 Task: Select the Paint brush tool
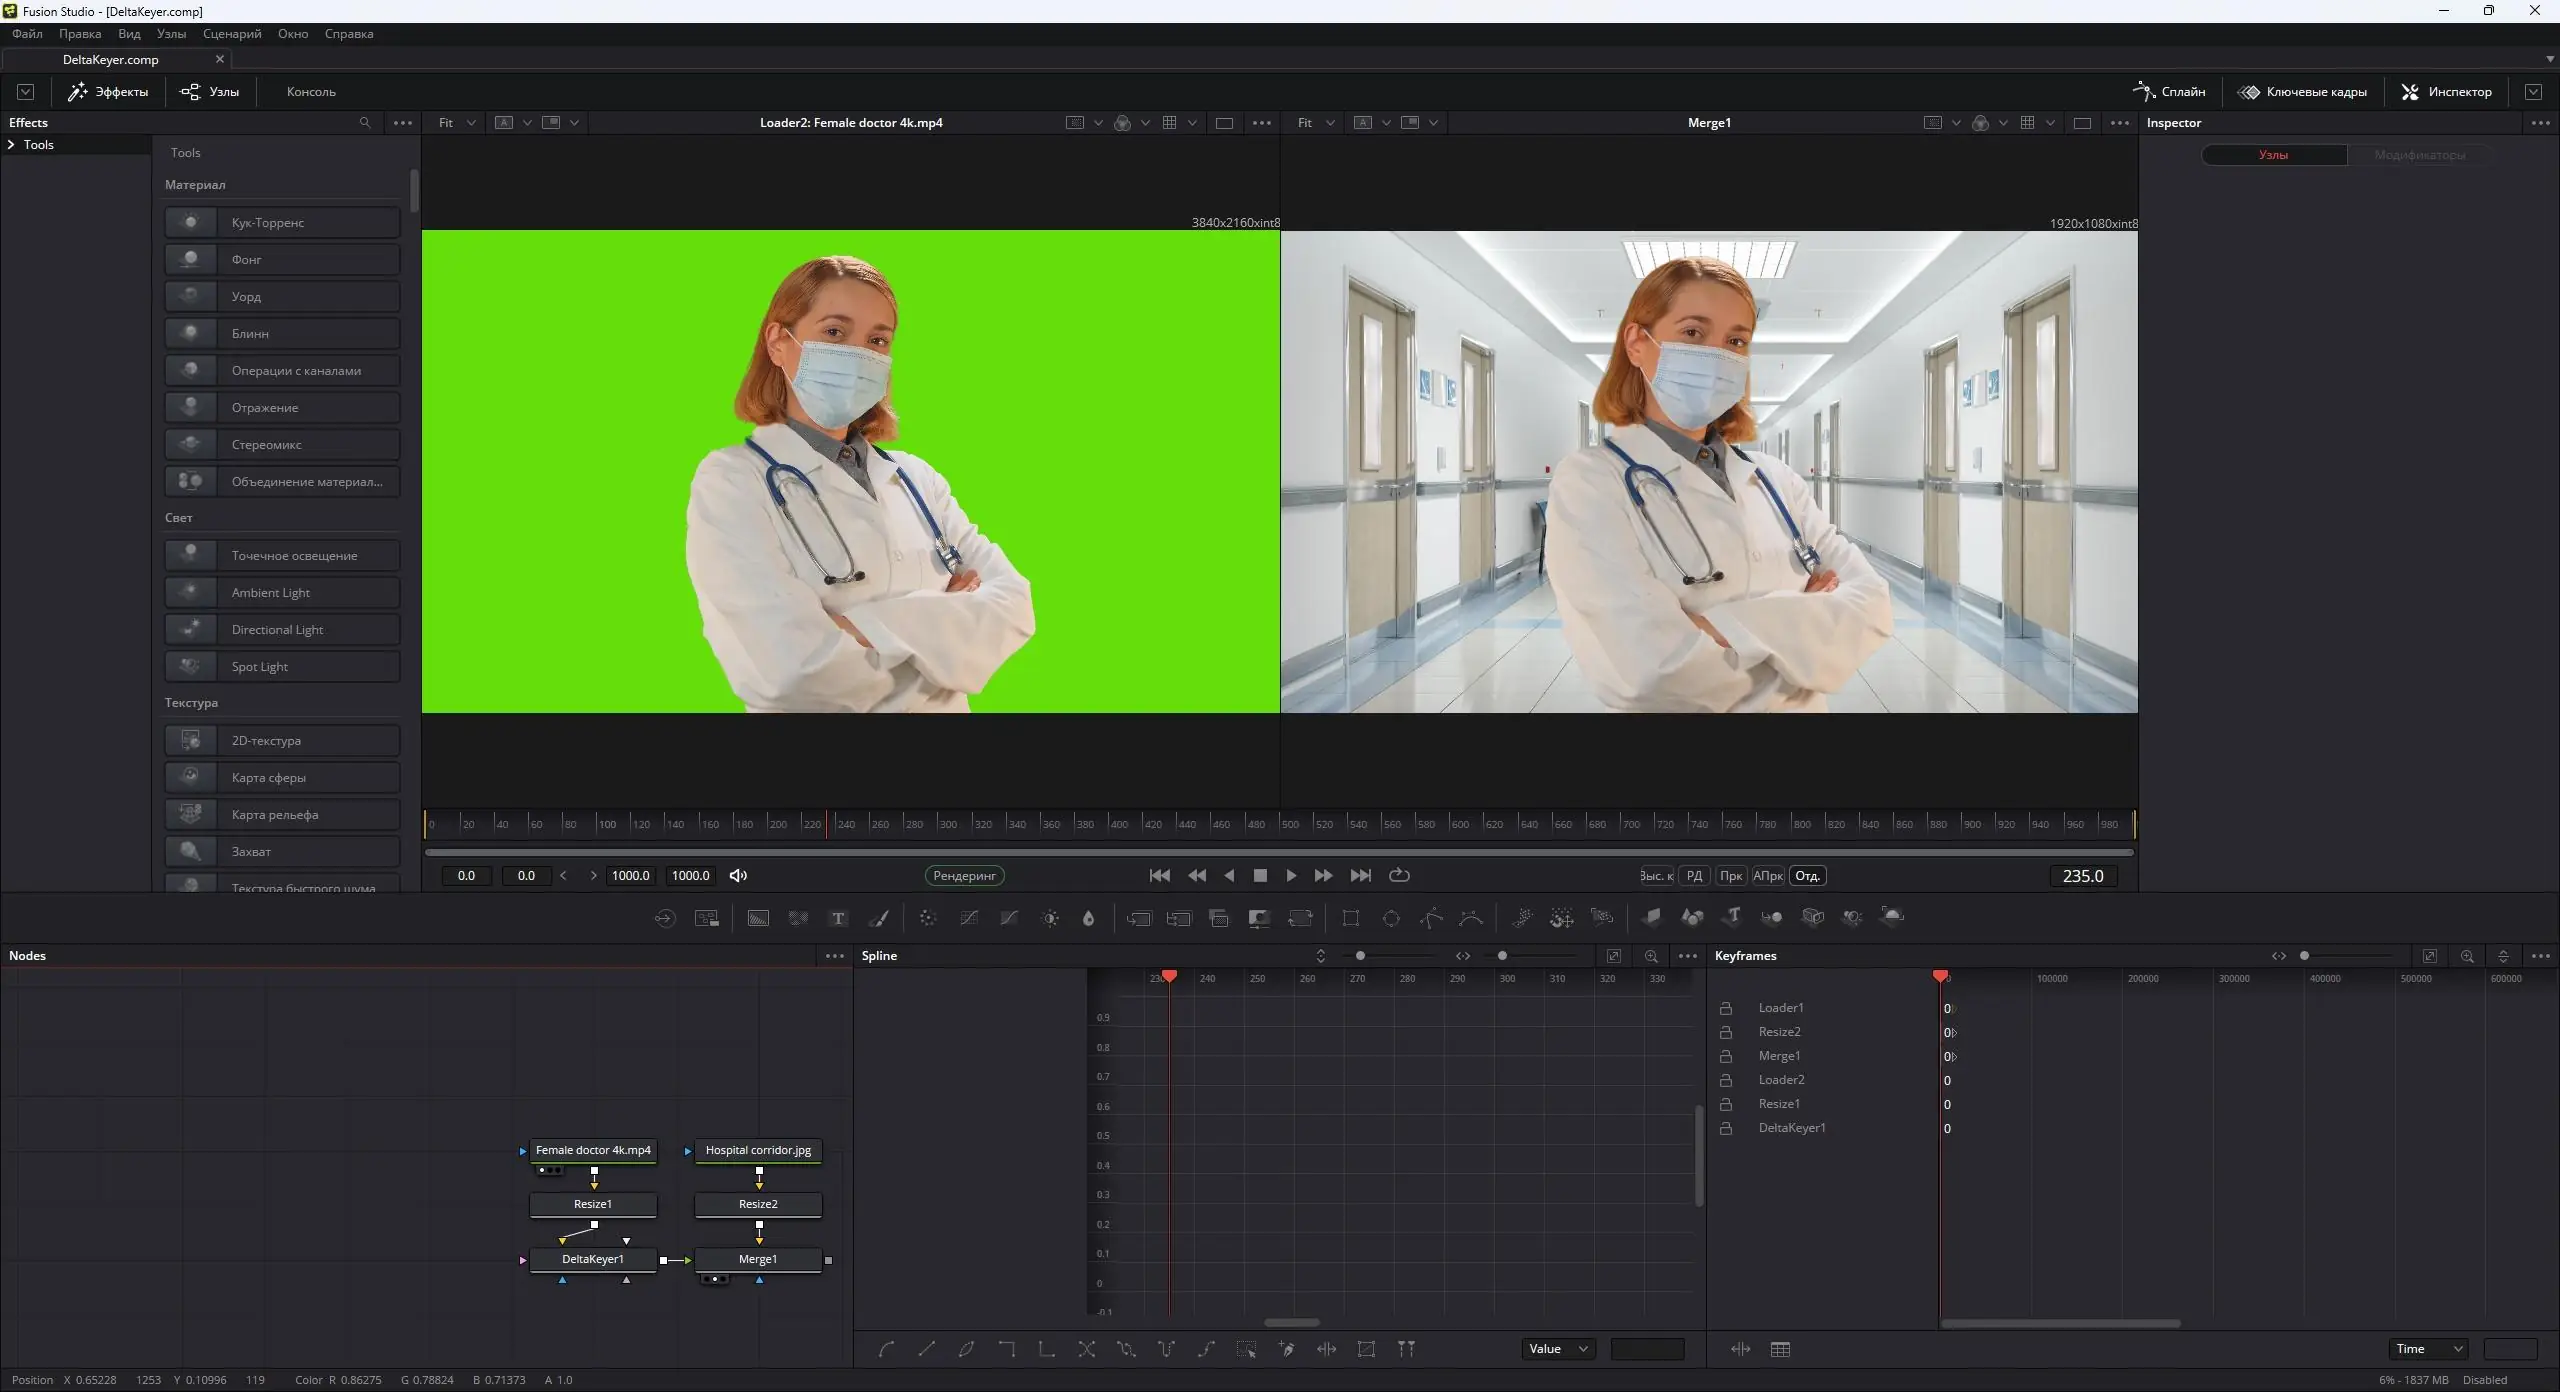(x=879, y=918)
